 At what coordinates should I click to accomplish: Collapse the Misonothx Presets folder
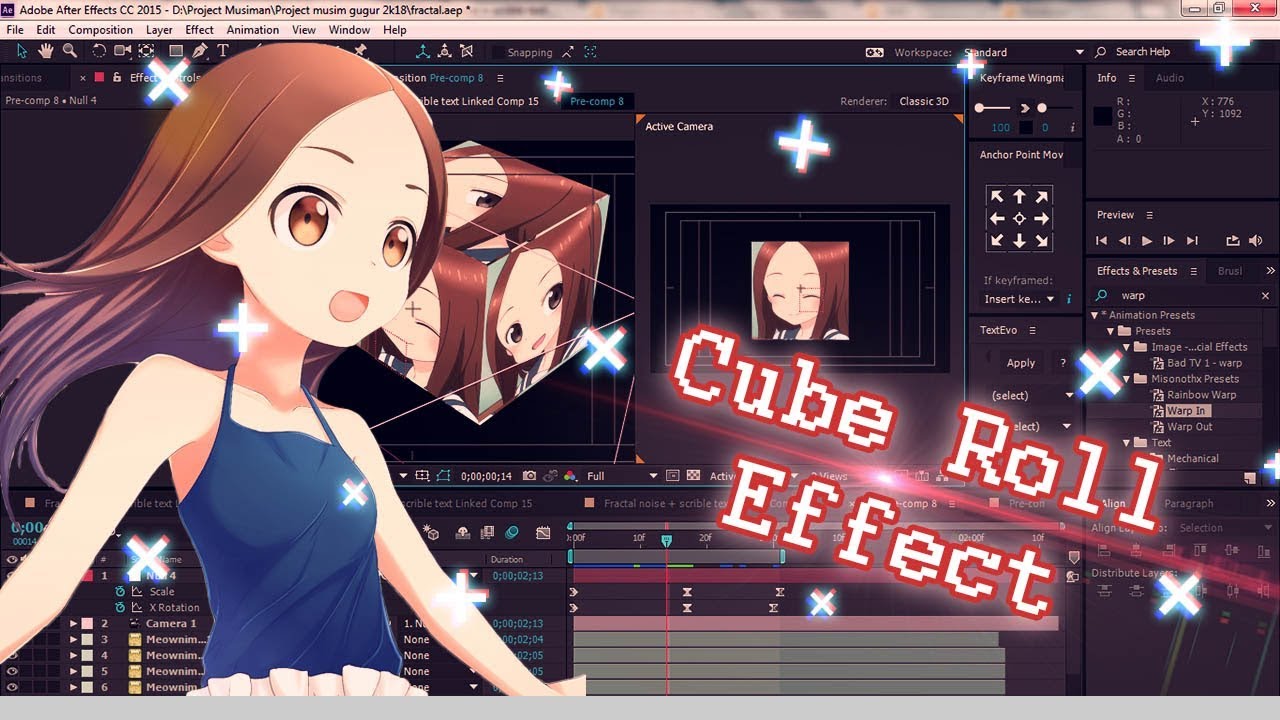pos(1127,379)
